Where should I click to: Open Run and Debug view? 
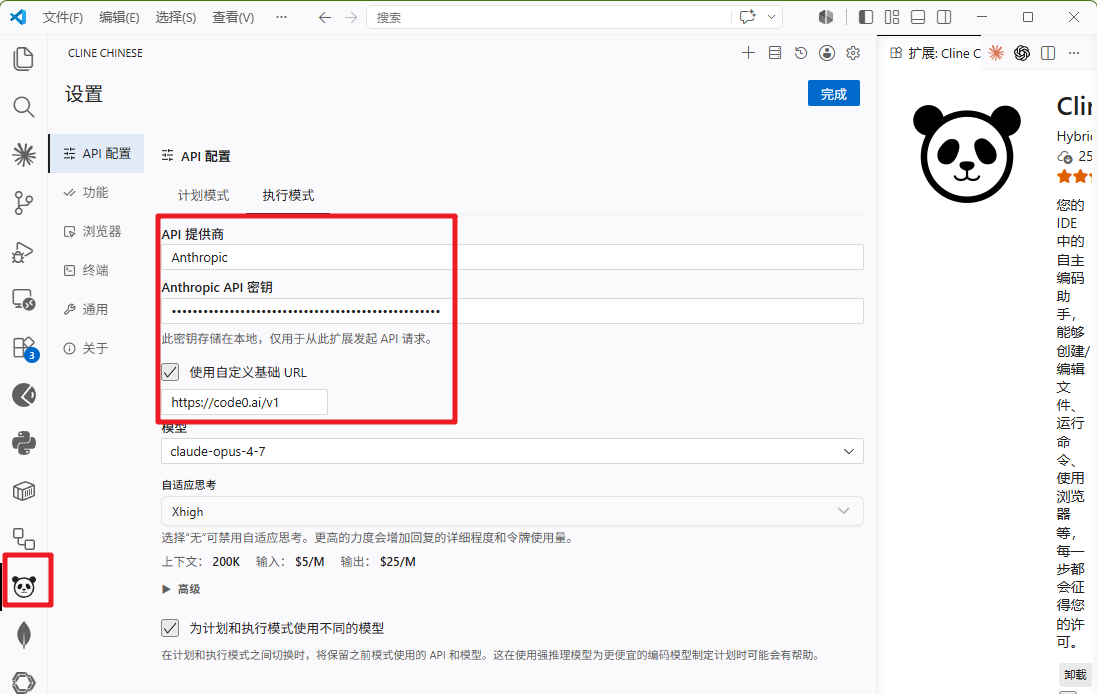pyautogui.click(x=24, y=251)
